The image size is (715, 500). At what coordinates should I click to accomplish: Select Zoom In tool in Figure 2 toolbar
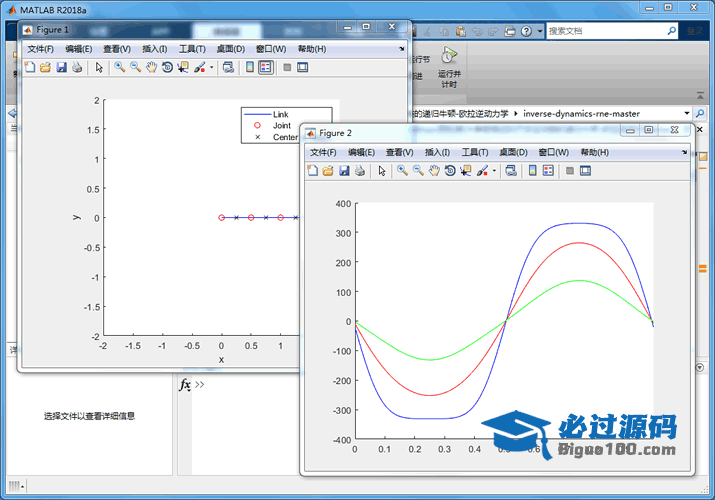[402, 171]
